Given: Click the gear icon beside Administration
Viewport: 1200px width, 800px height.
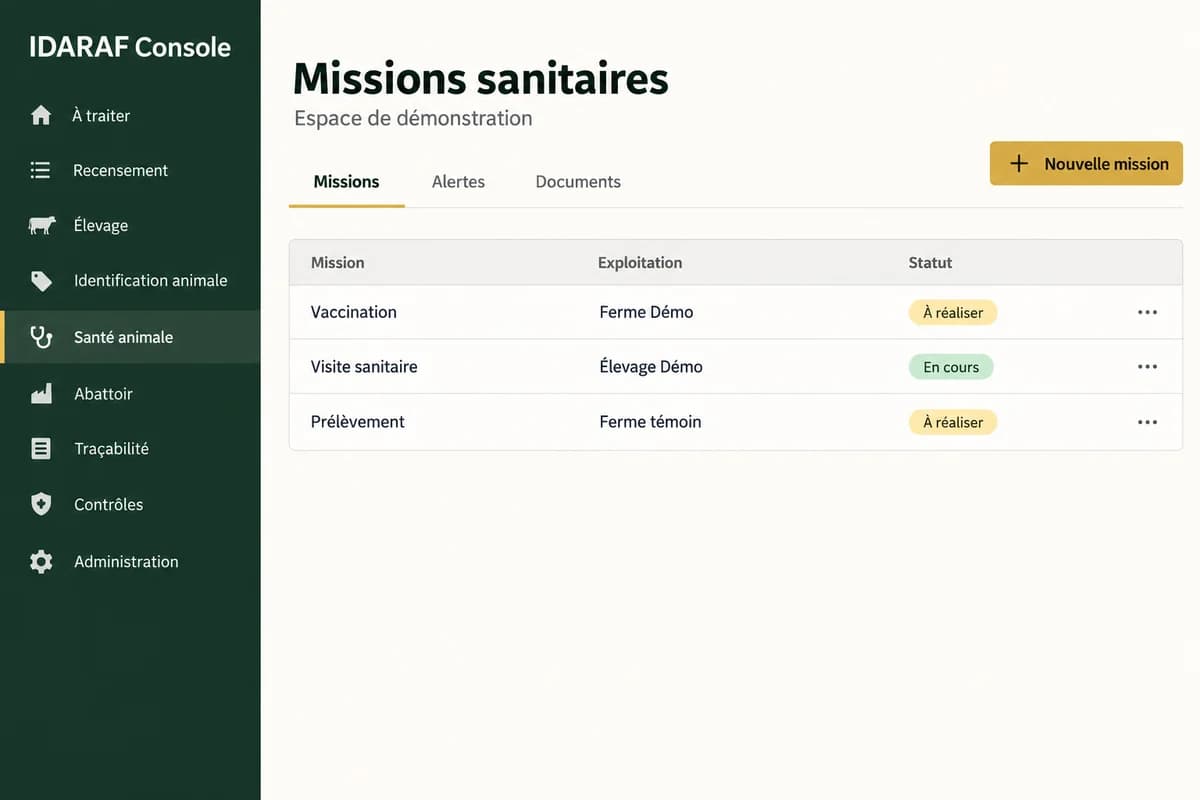Looking at the screenshot, I should click(x=41, y=561).
